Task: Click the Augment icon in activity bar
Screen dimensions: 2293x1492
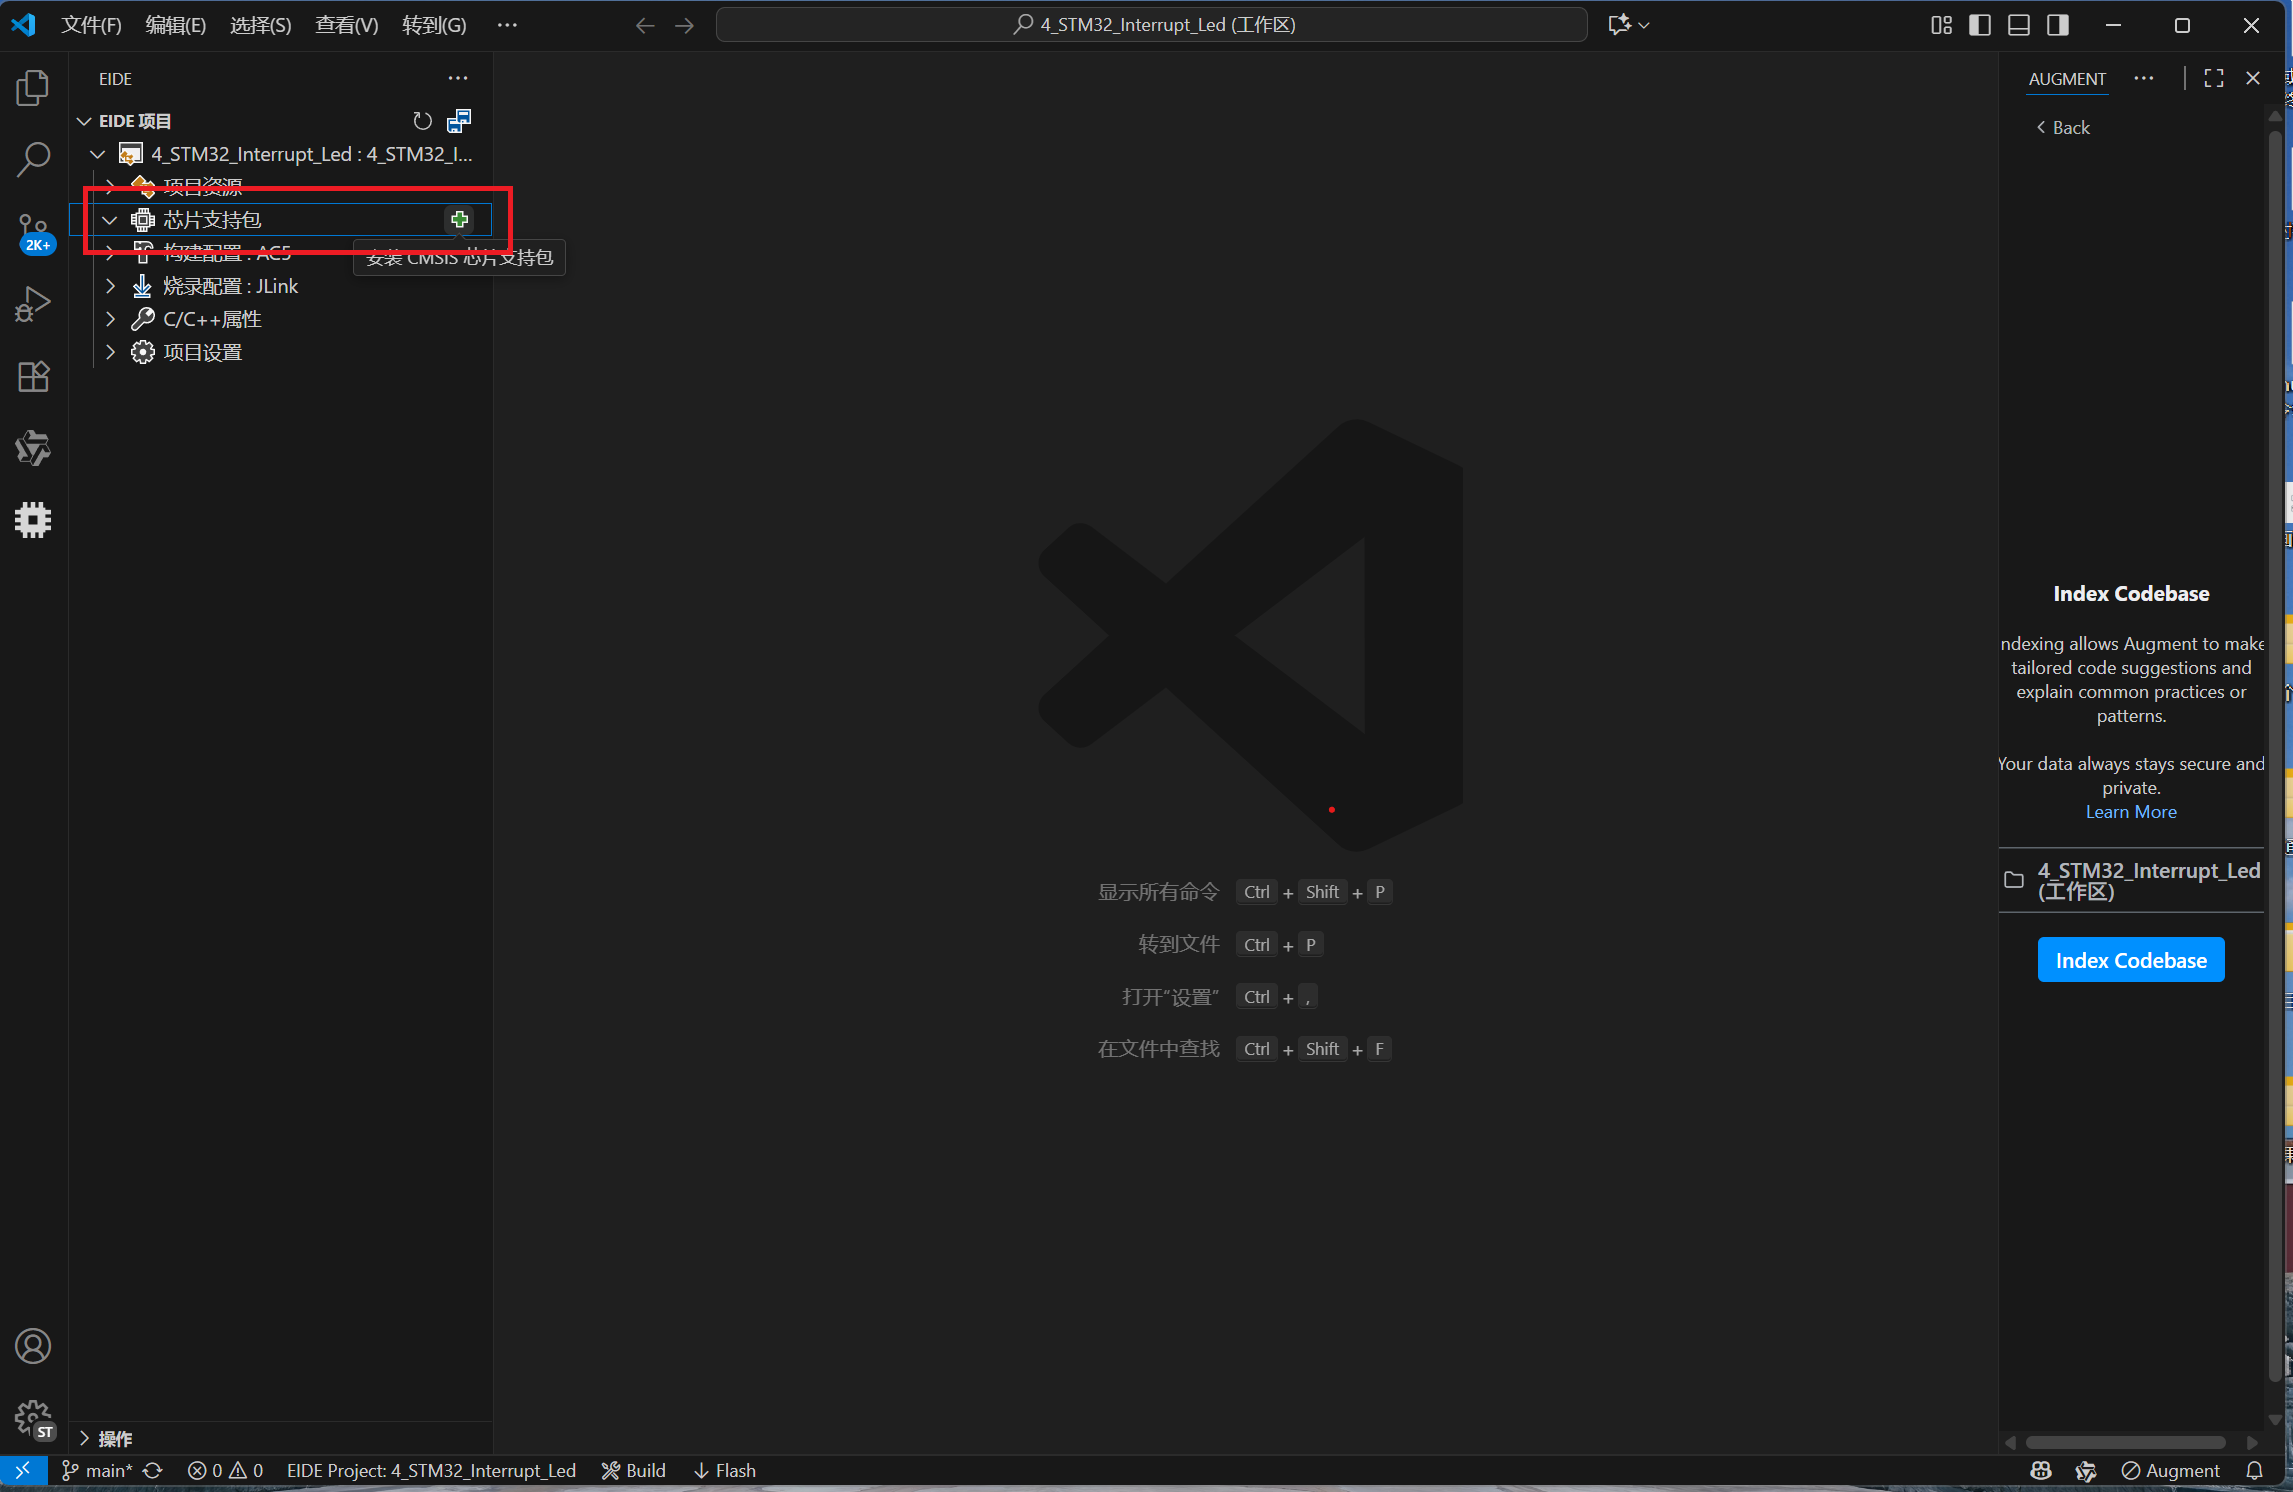Action: pyautogui.click(x=33, y=448)
